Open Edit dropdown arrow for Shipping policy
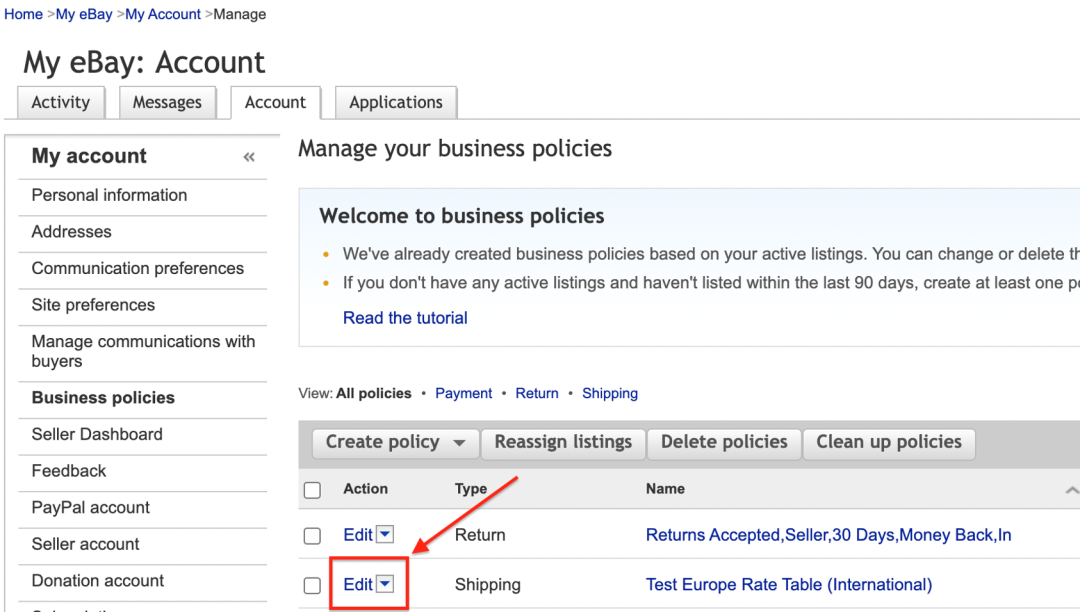The image size is (1080, 612). coord(385,585)
